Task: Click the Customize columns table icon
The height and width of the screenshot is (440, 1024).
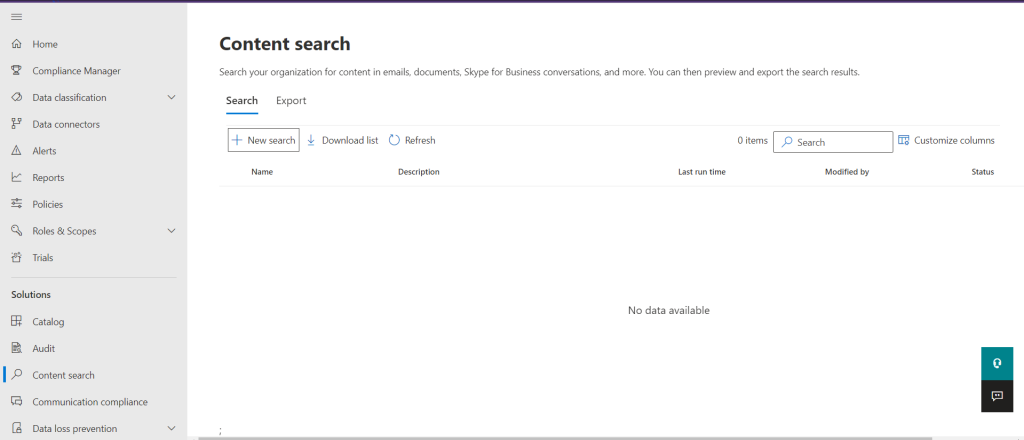Action: pyautogui.click(x=904, y=140)
